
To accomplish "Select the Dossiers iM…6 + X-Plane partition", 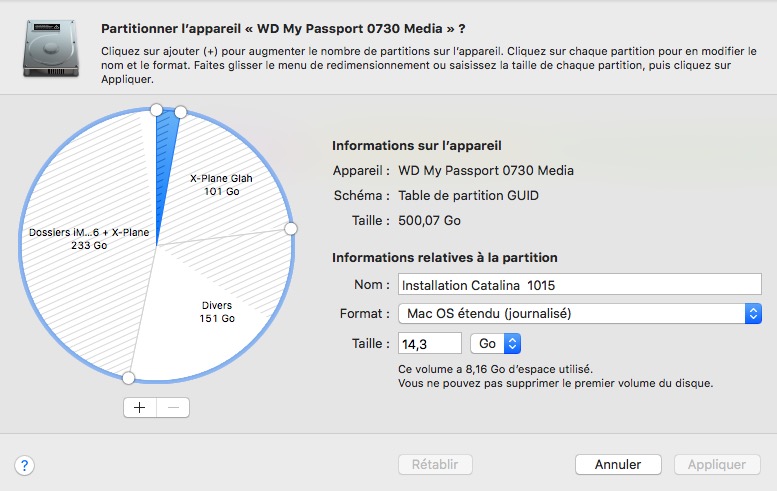I will click(85, 240).
